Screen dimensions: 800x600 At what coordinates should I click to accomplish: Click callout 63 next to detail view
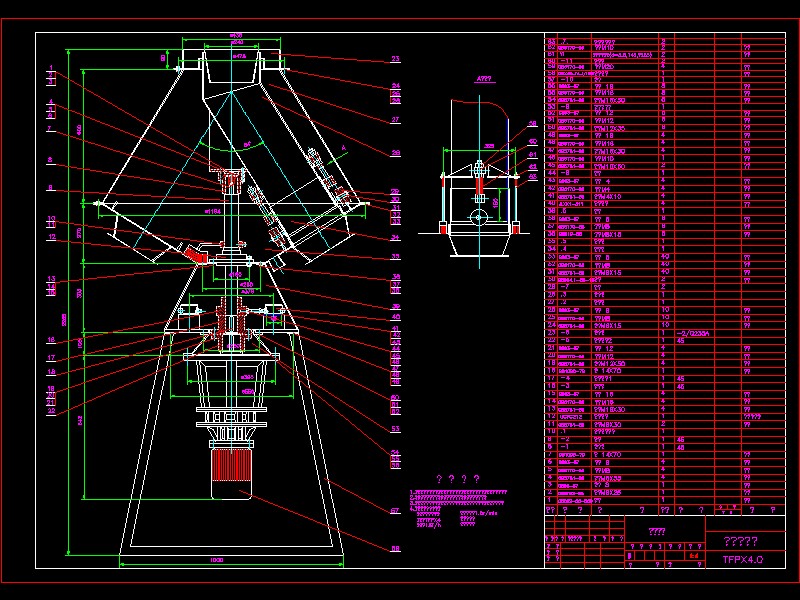click(x=533, y=177)
